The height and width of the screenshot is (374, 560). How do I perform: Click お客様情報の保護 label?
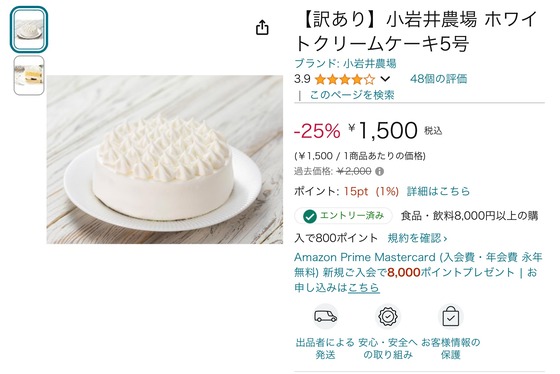pos(450,349)
